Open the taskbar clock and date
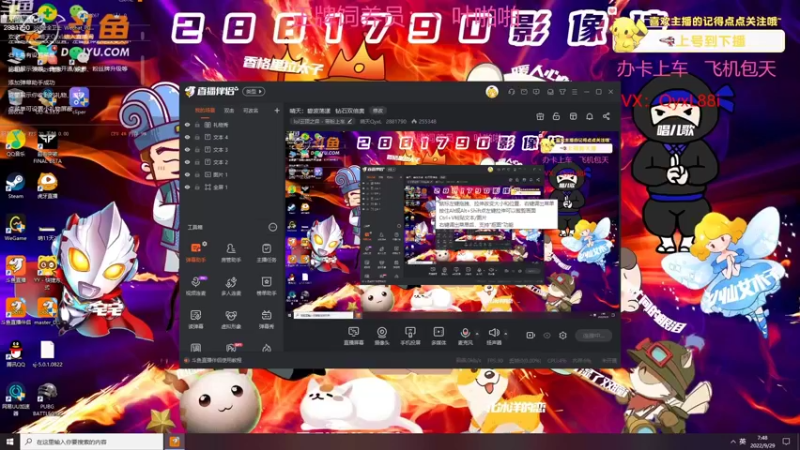Screen dimensions: 800x450 [x=763, y=441]
